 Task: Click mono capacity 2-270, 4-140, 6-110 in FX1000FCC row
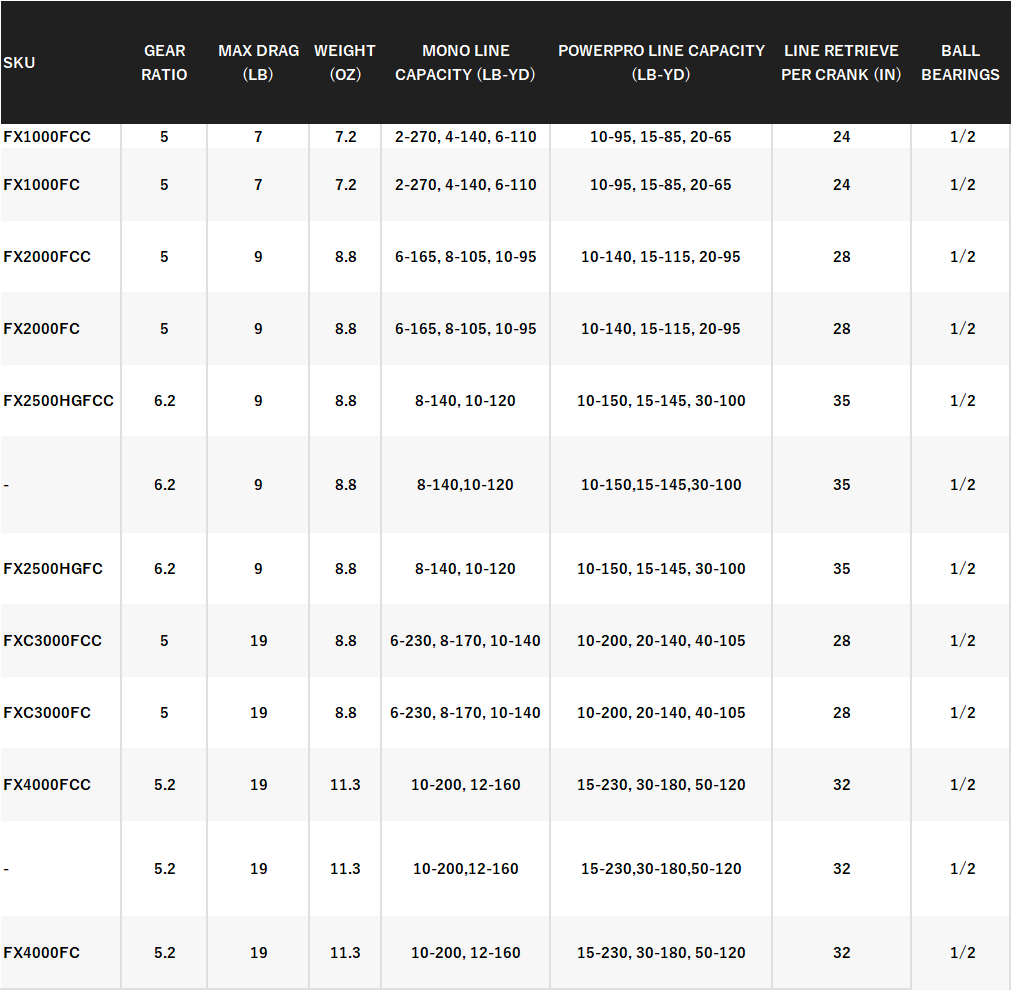point(466,137)
